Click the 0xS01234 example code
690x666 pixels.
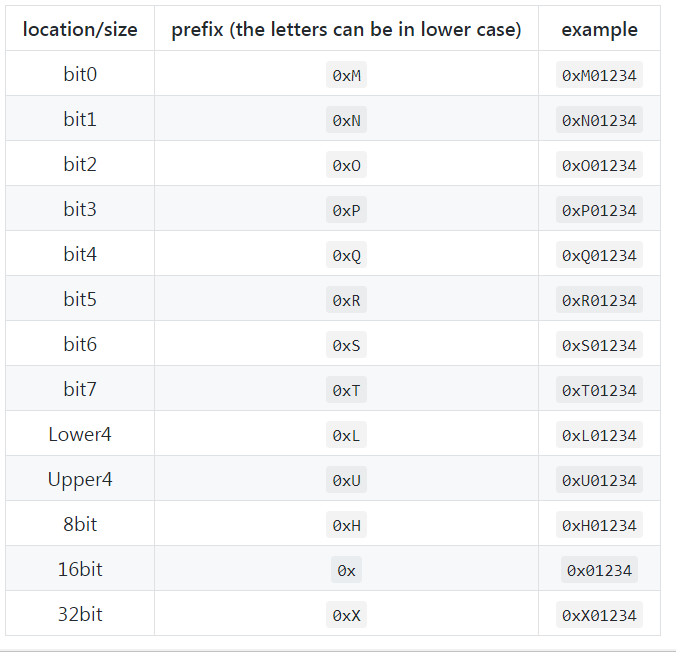599,345
